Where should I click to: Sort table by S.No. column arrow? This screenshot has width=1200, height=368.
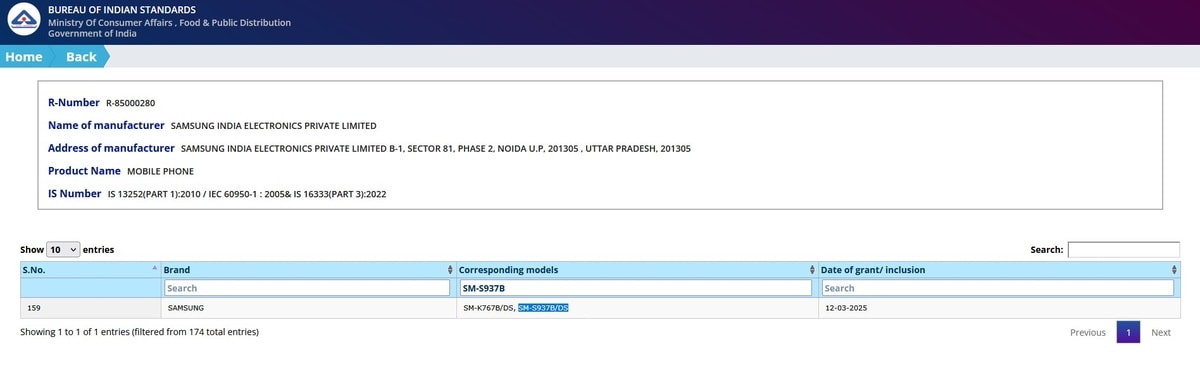155,270
